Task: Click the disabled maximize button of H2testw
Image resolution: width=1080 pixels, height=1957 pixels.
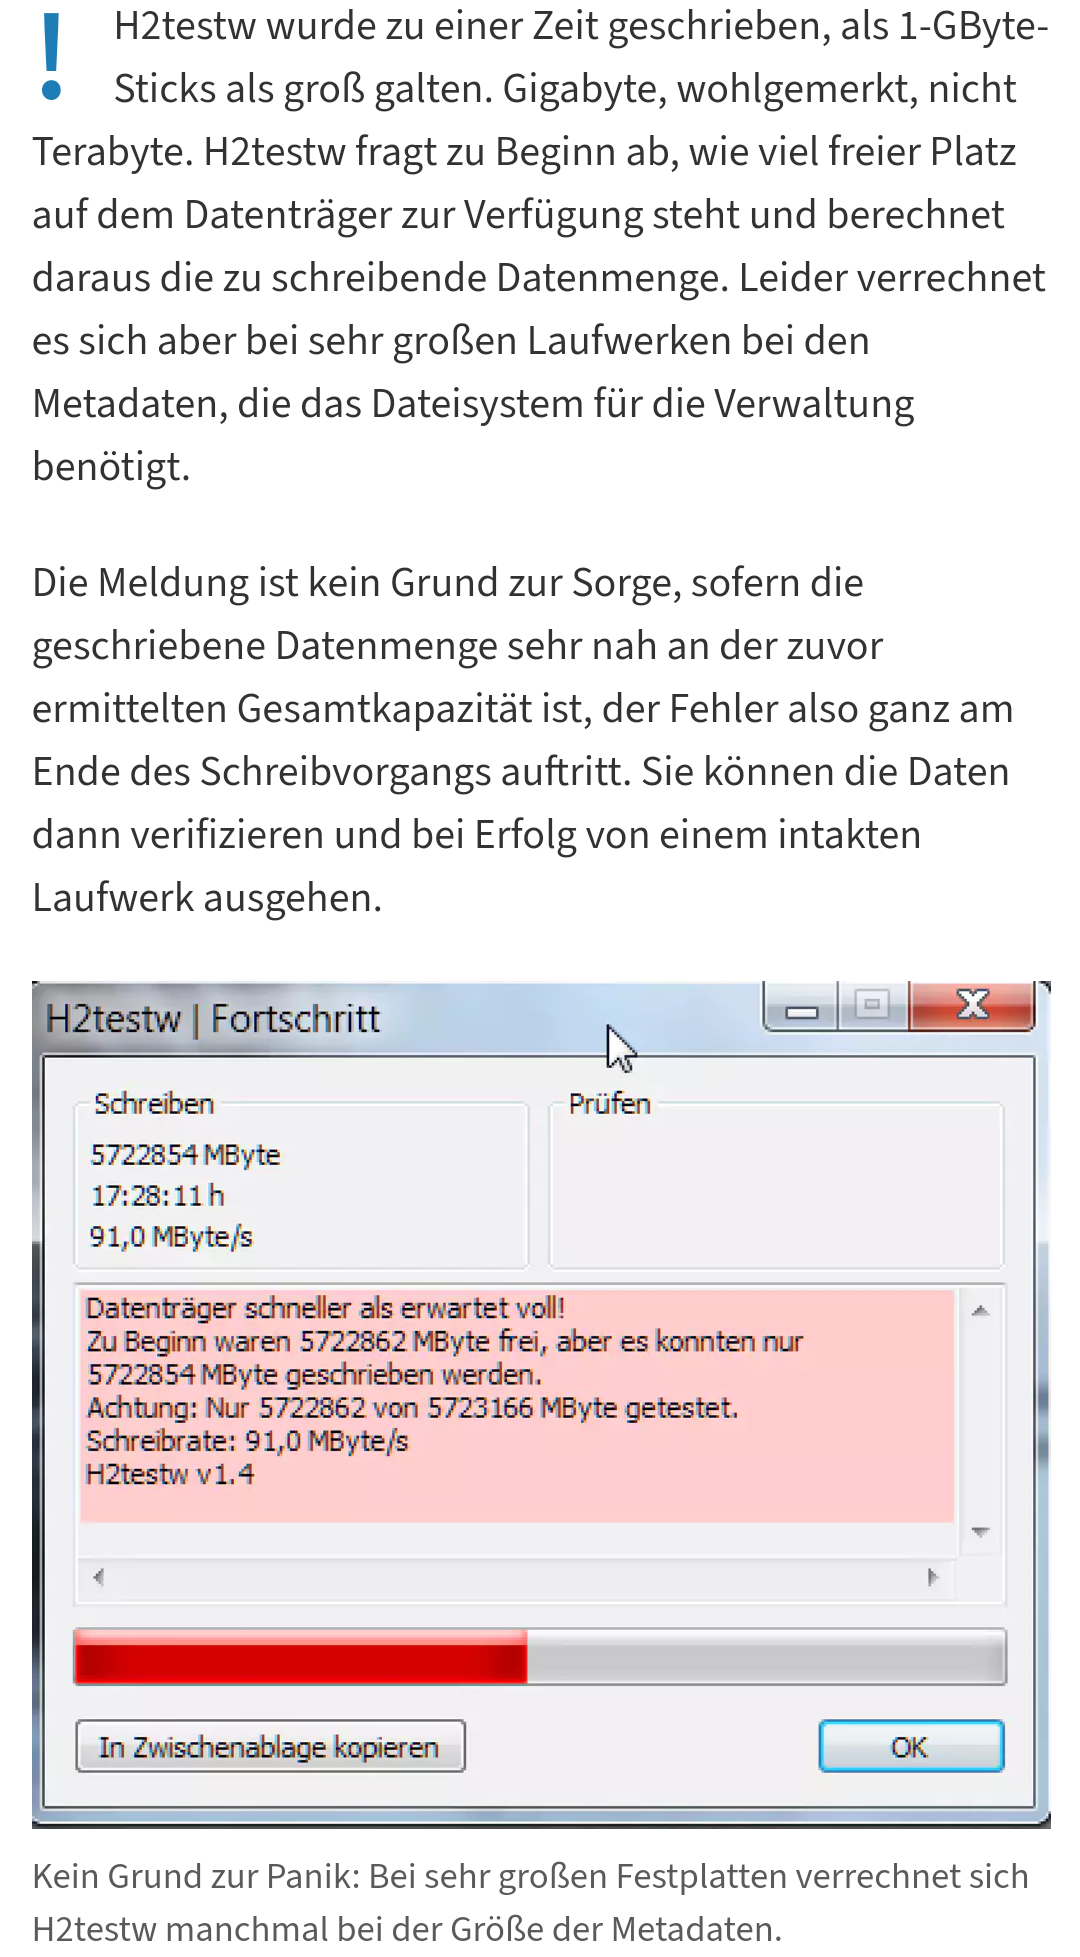Action: point(873,1005)
